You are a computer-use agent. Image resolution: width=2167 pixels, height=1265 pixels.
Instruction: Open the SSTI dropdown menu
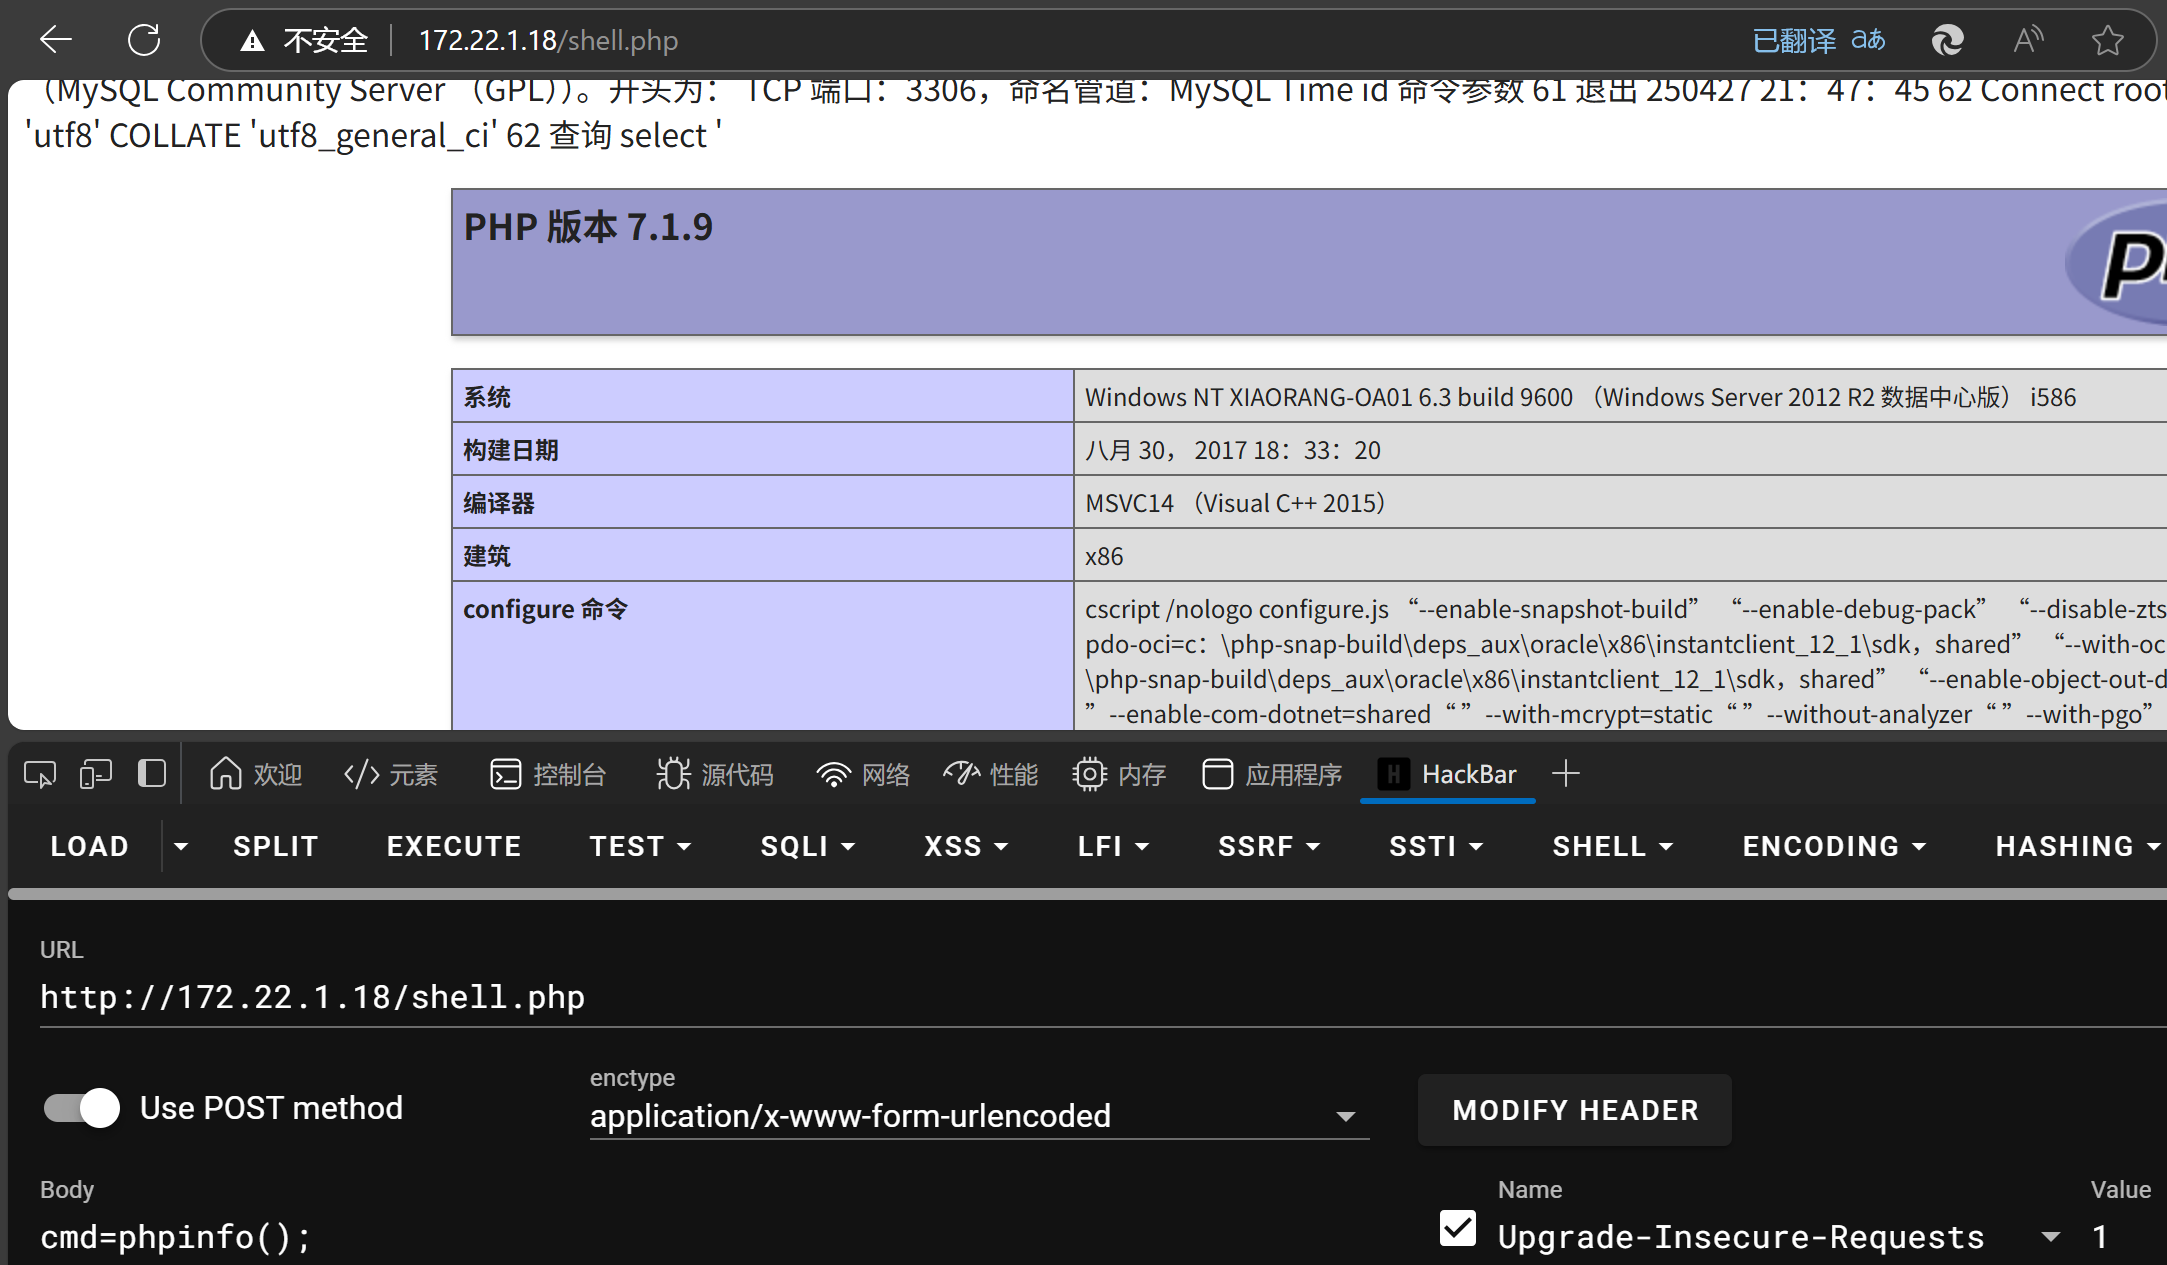(1436, 846)
